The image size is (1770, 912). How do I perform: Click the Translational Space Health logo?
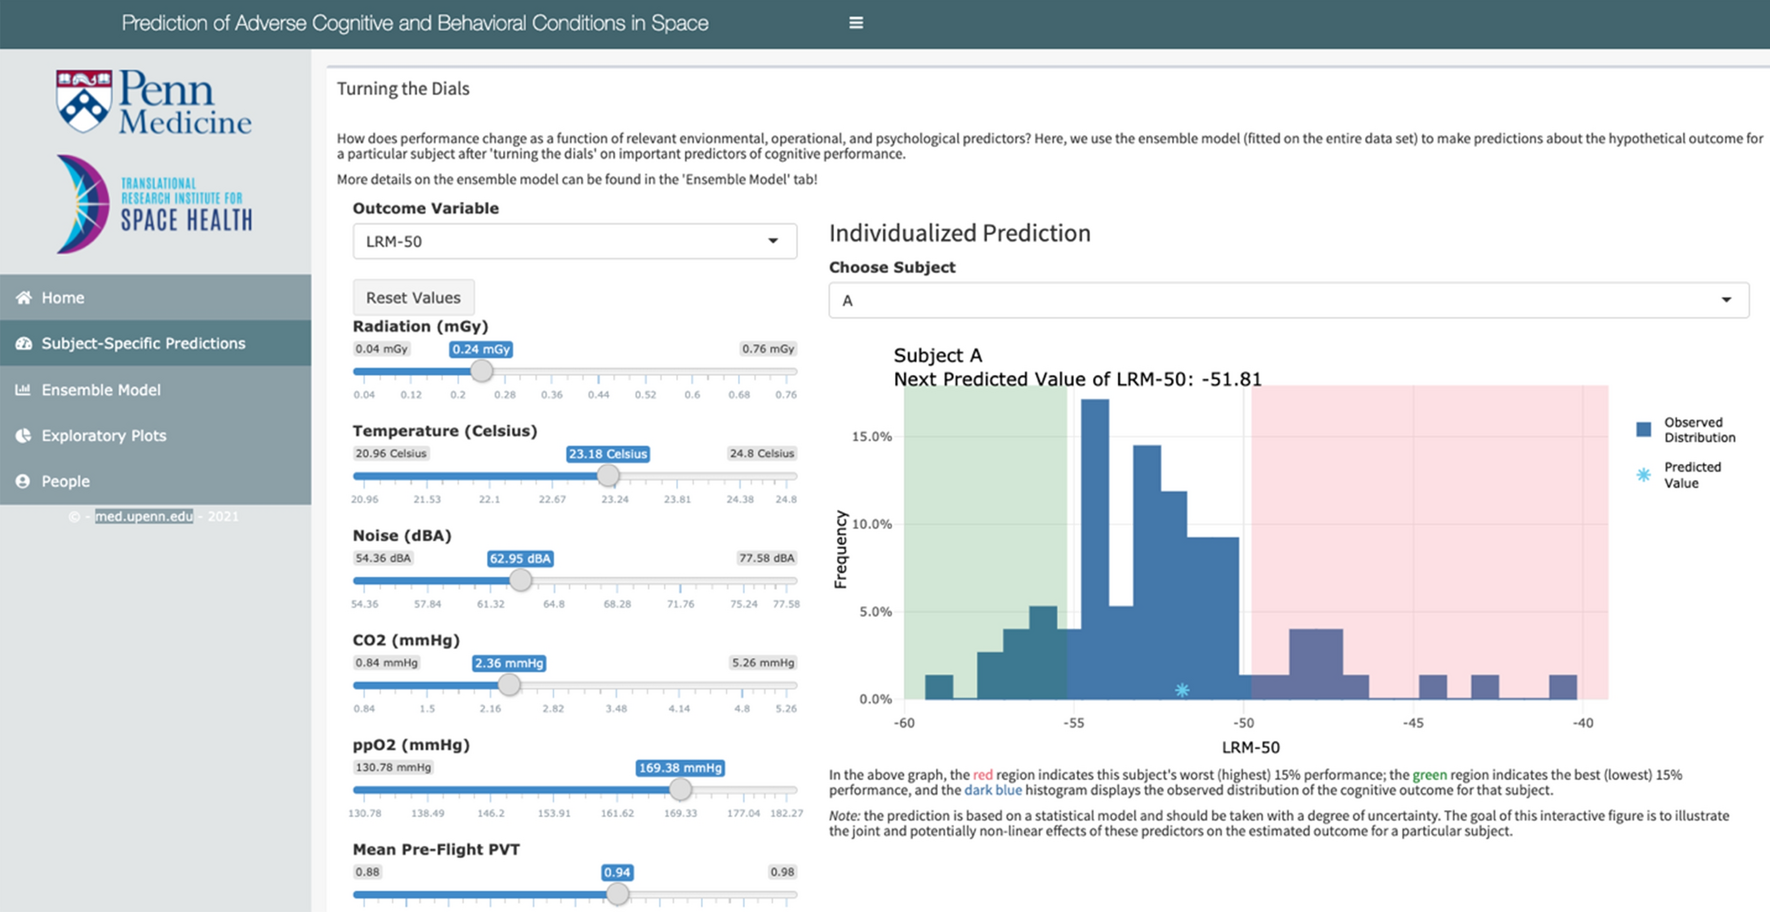click(x=155, y=204)
